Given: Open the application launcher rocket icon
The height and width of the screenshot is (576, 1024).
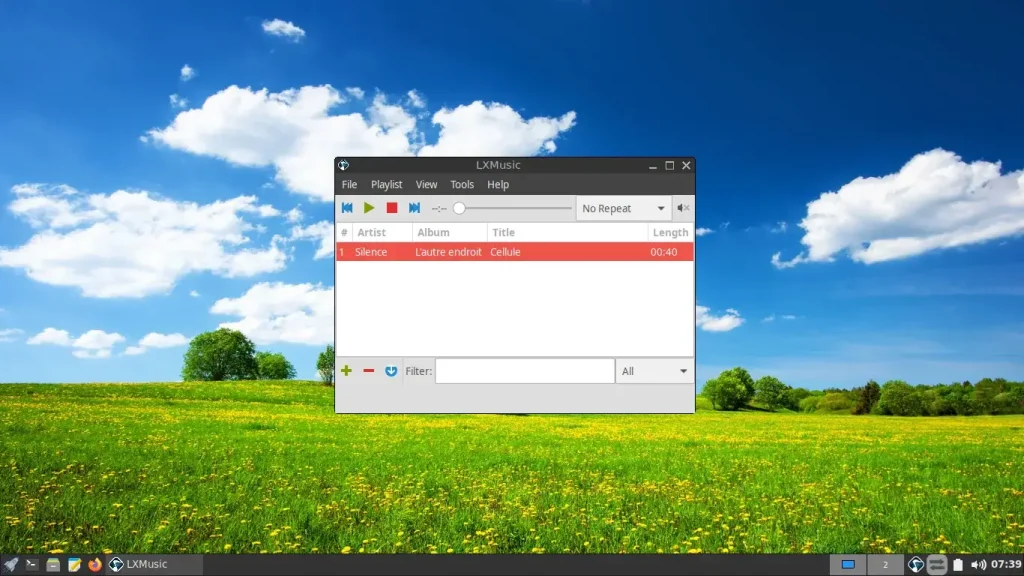Looking at the screenshot, I should tap(10, 564).
